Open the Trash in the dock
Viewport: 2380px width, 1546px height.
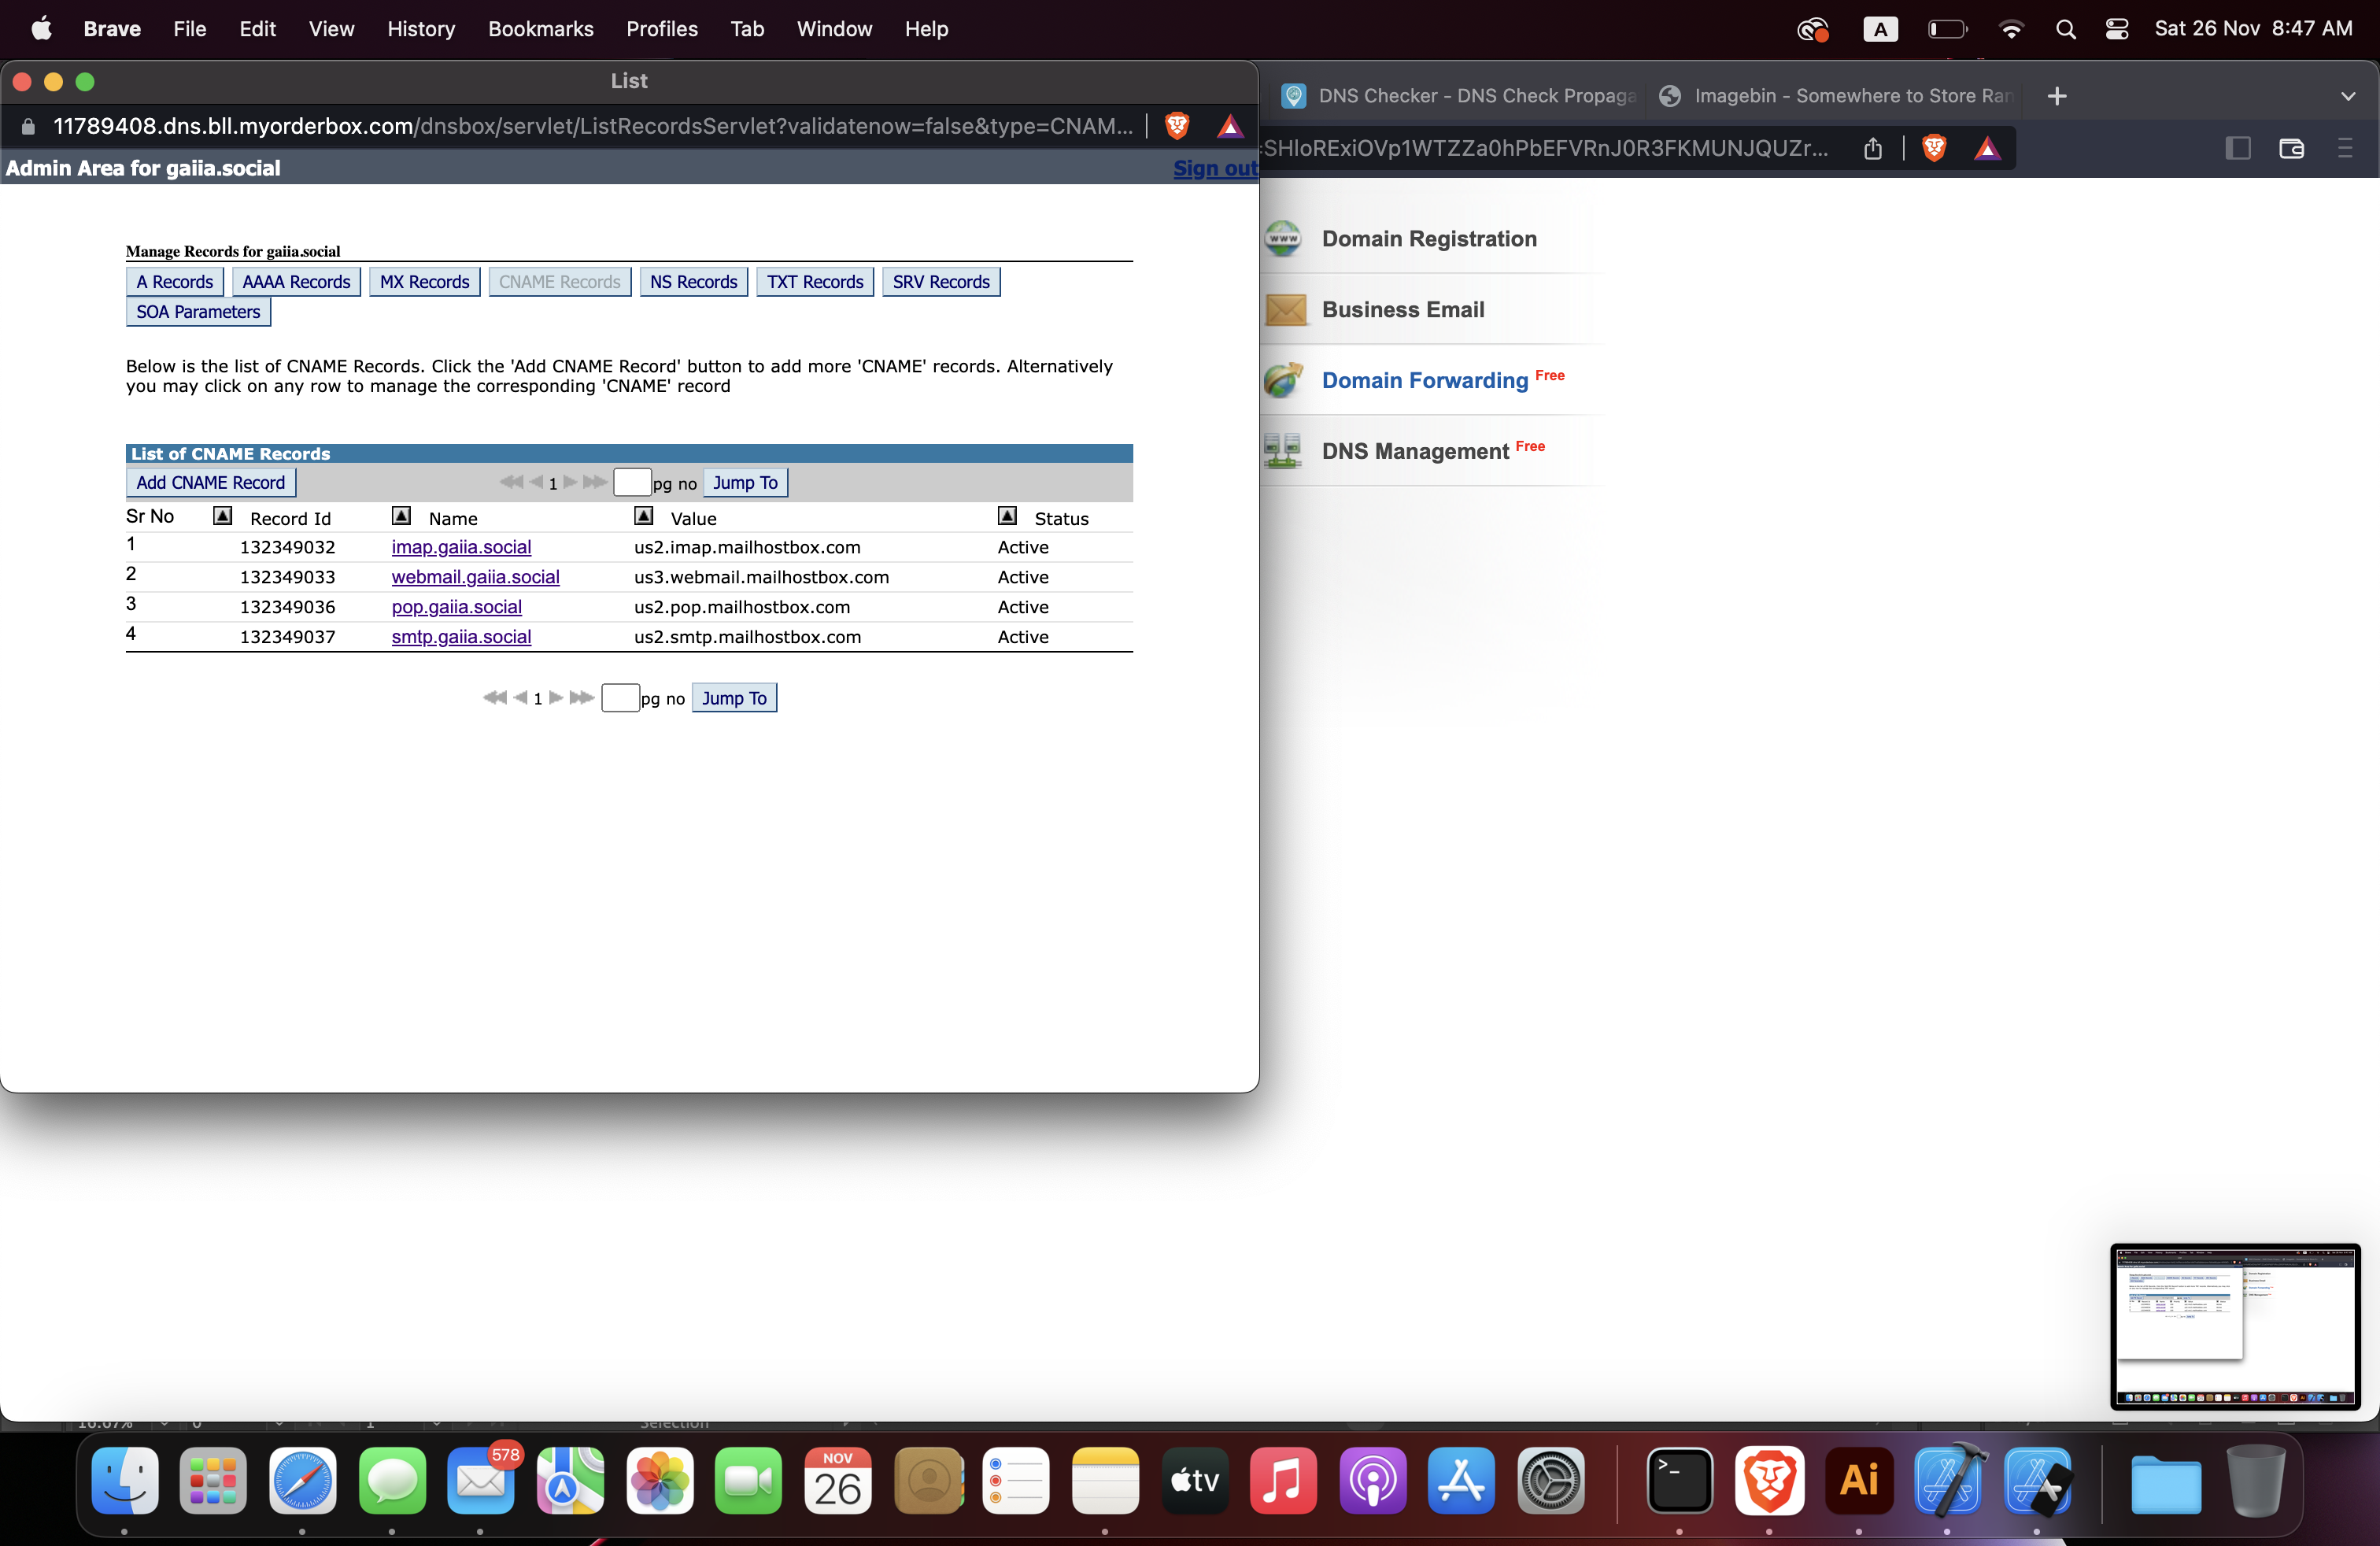tap(2256, 1481)
